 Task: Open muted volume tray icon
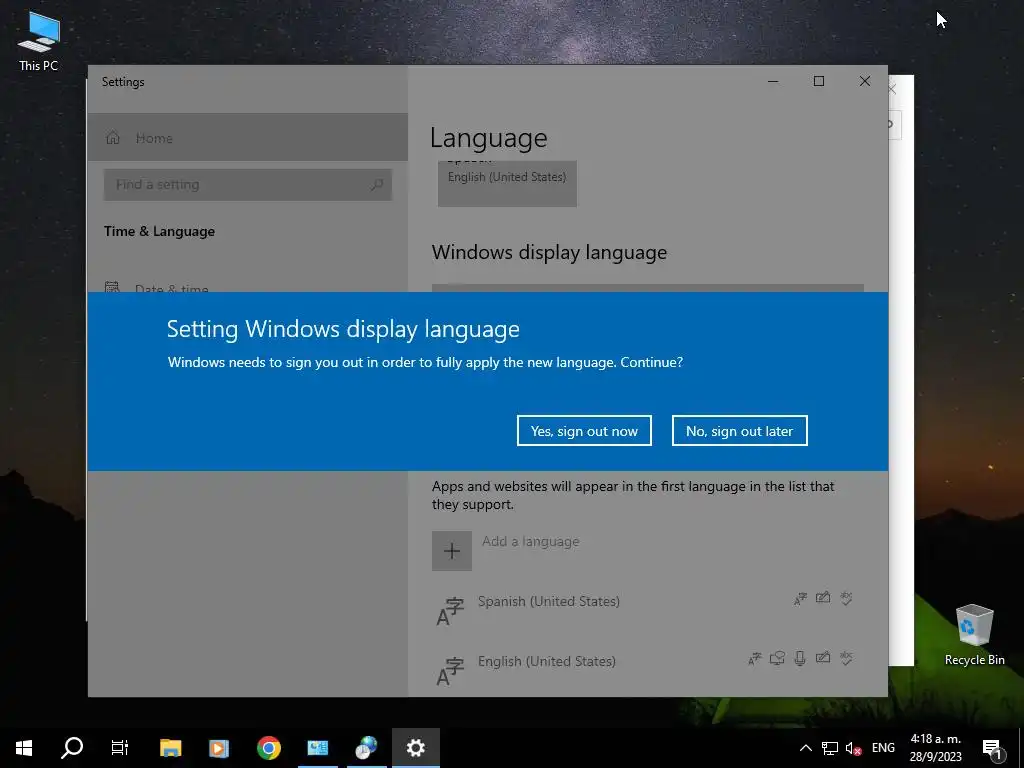click(853, 748)
